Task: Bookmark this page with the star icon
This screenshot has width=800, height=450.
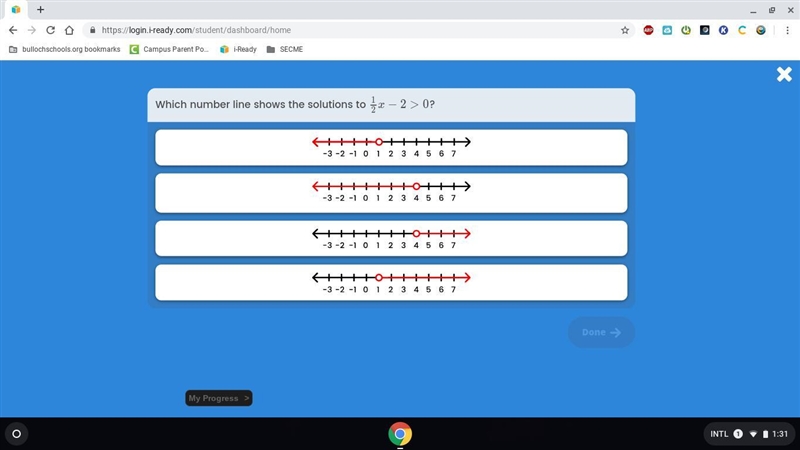Action: (x=625, y=30)
